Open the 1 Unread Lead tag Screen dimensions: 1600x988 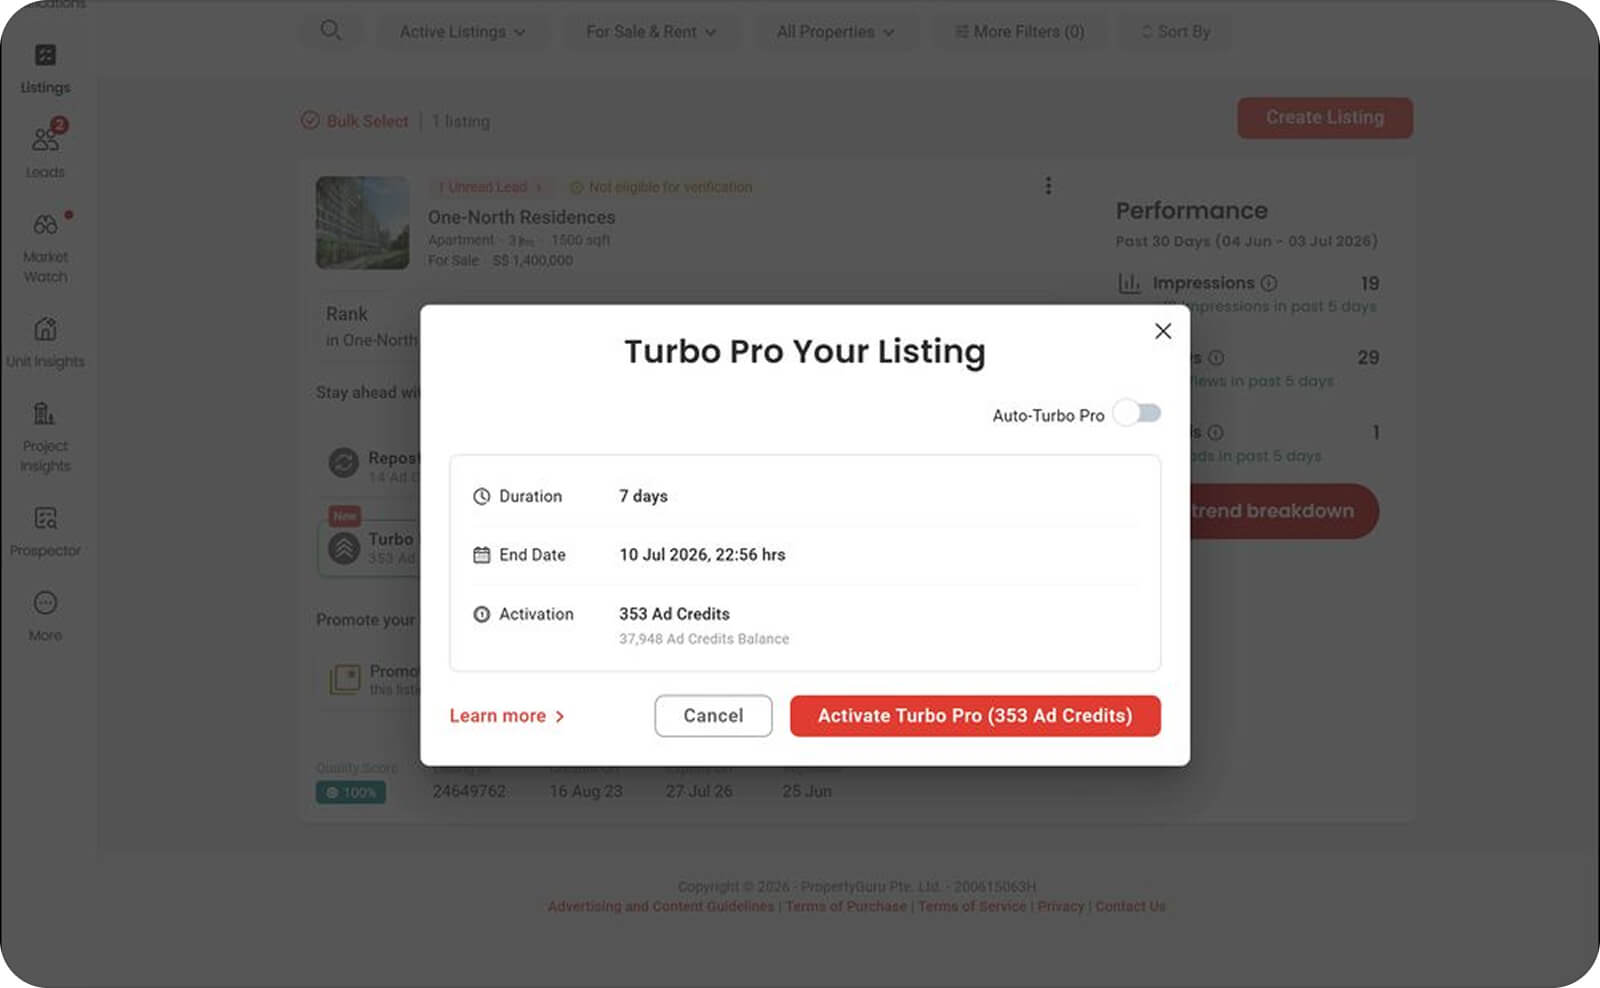click(x=490, y=187)
